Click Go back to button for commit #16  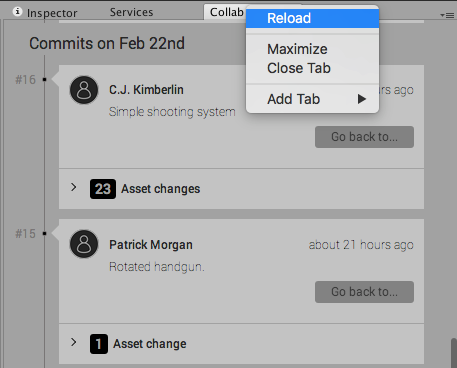pyautogui.click(x=364, y=137)
